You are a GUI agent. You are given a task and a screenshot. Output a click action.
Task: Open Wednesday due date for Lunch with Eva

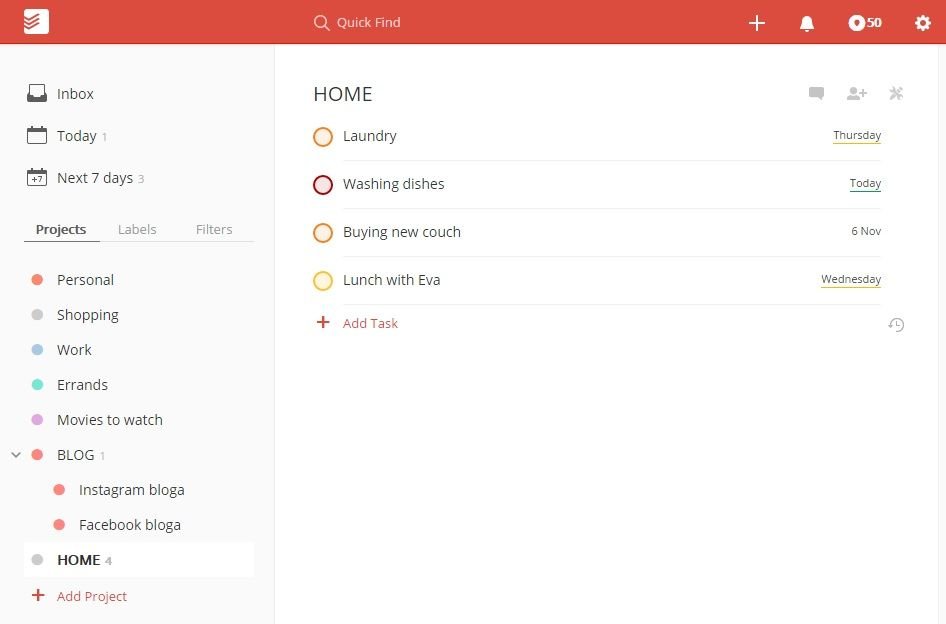[x=850, y=280]
